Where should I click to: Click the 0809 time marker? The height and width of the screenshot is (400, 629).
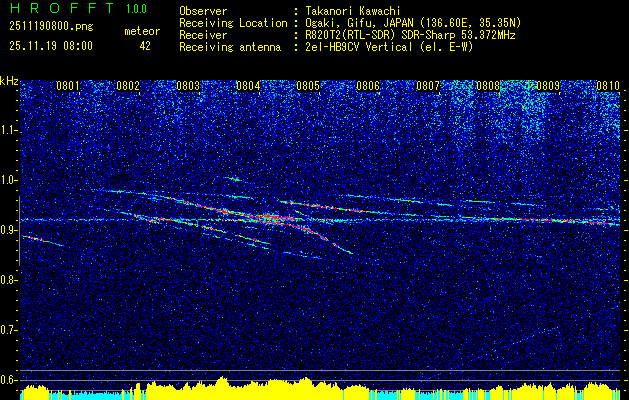click(x=548, y=86)
